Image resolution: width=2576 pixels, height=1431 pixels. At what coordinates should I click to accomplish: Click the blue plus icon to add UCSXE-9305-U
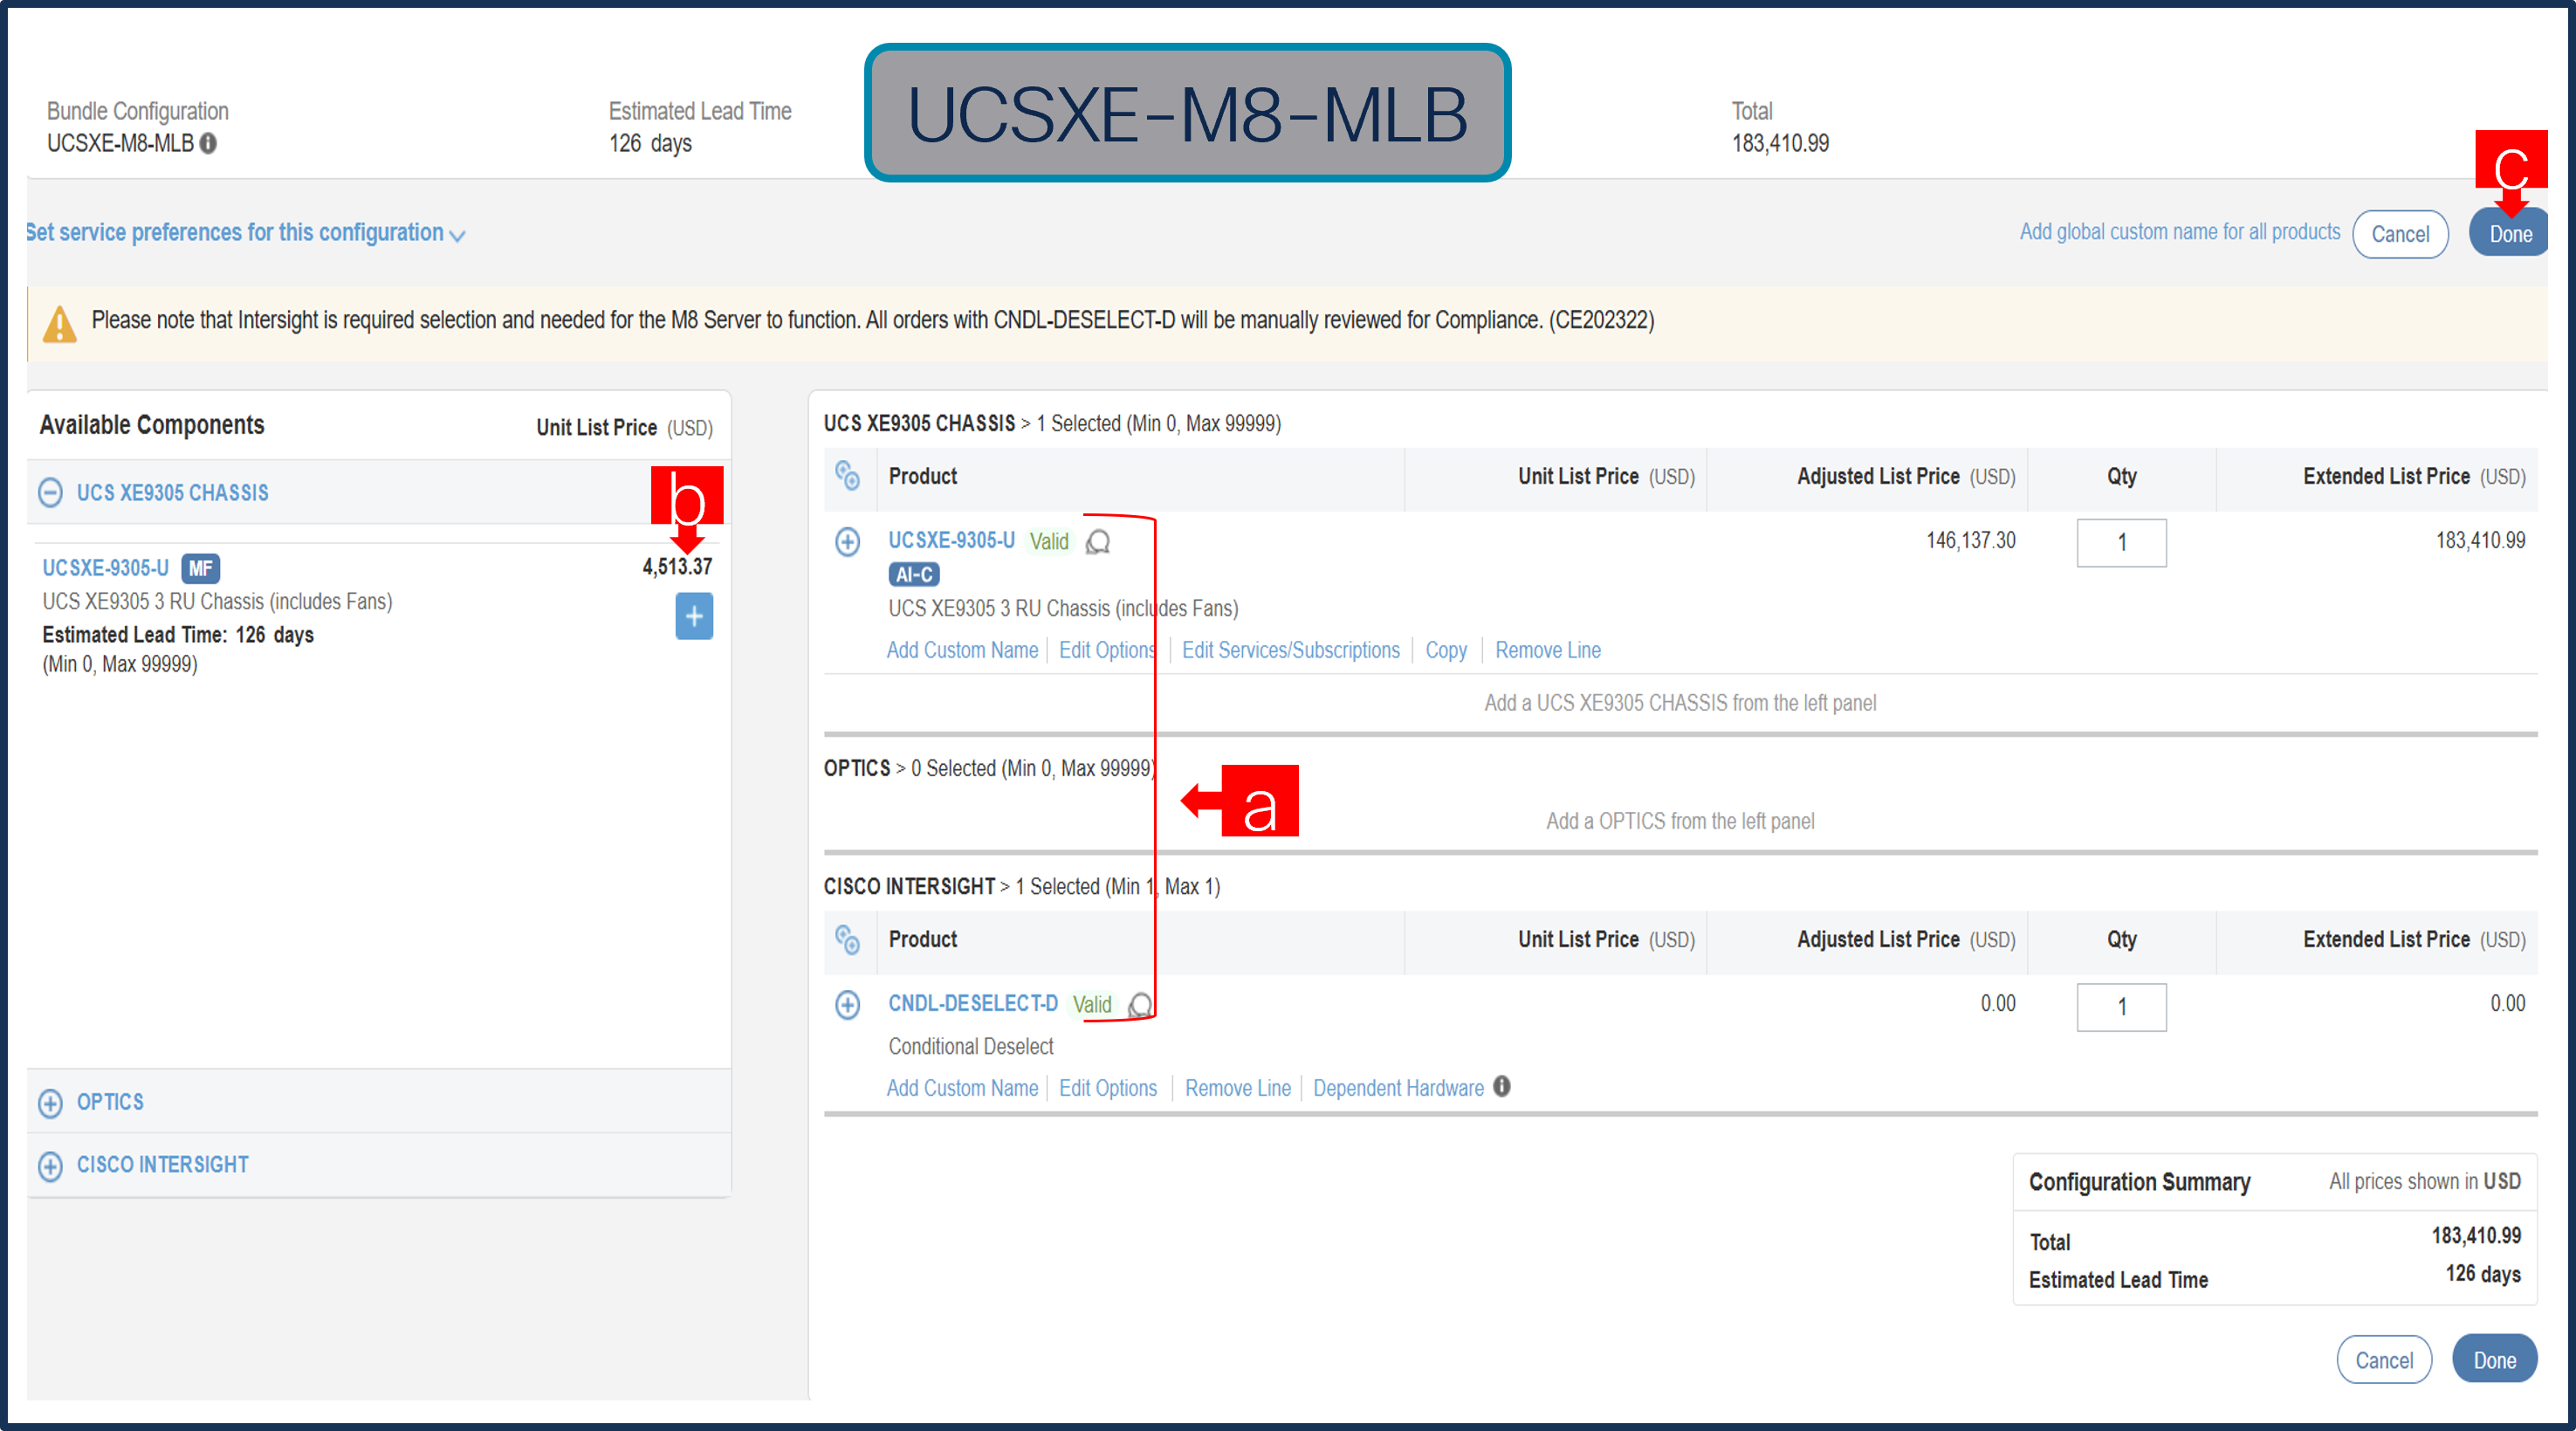(x=694, y=616)
